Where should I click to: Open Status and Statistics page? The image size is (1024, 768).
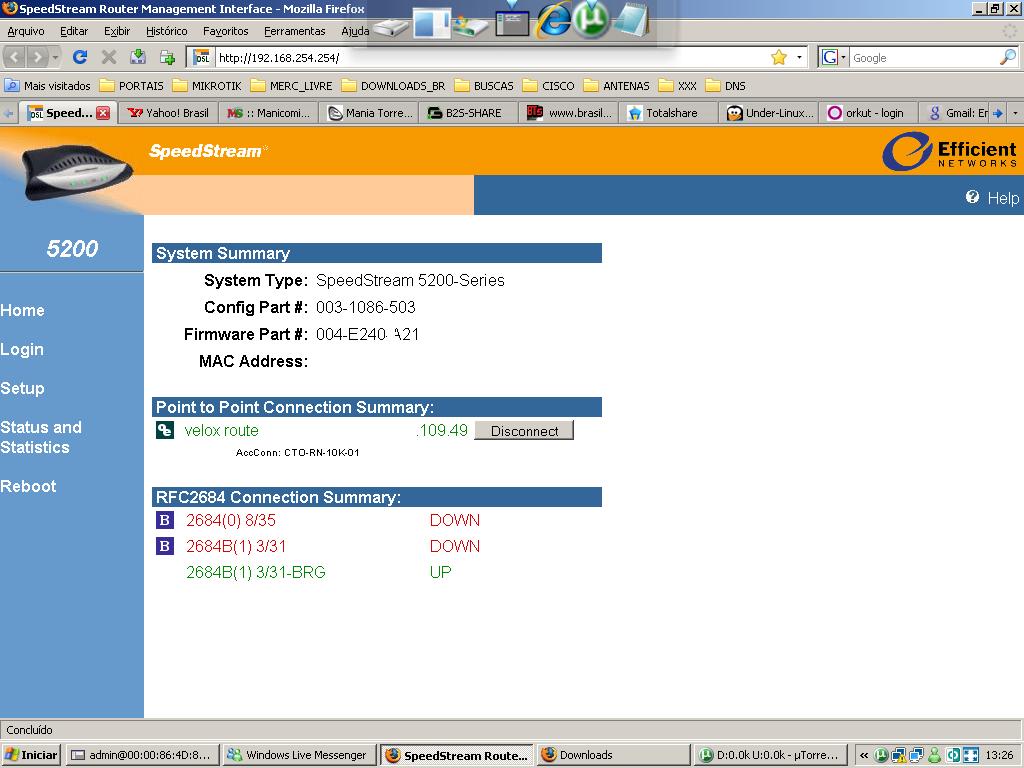click(x=41, y=437)
